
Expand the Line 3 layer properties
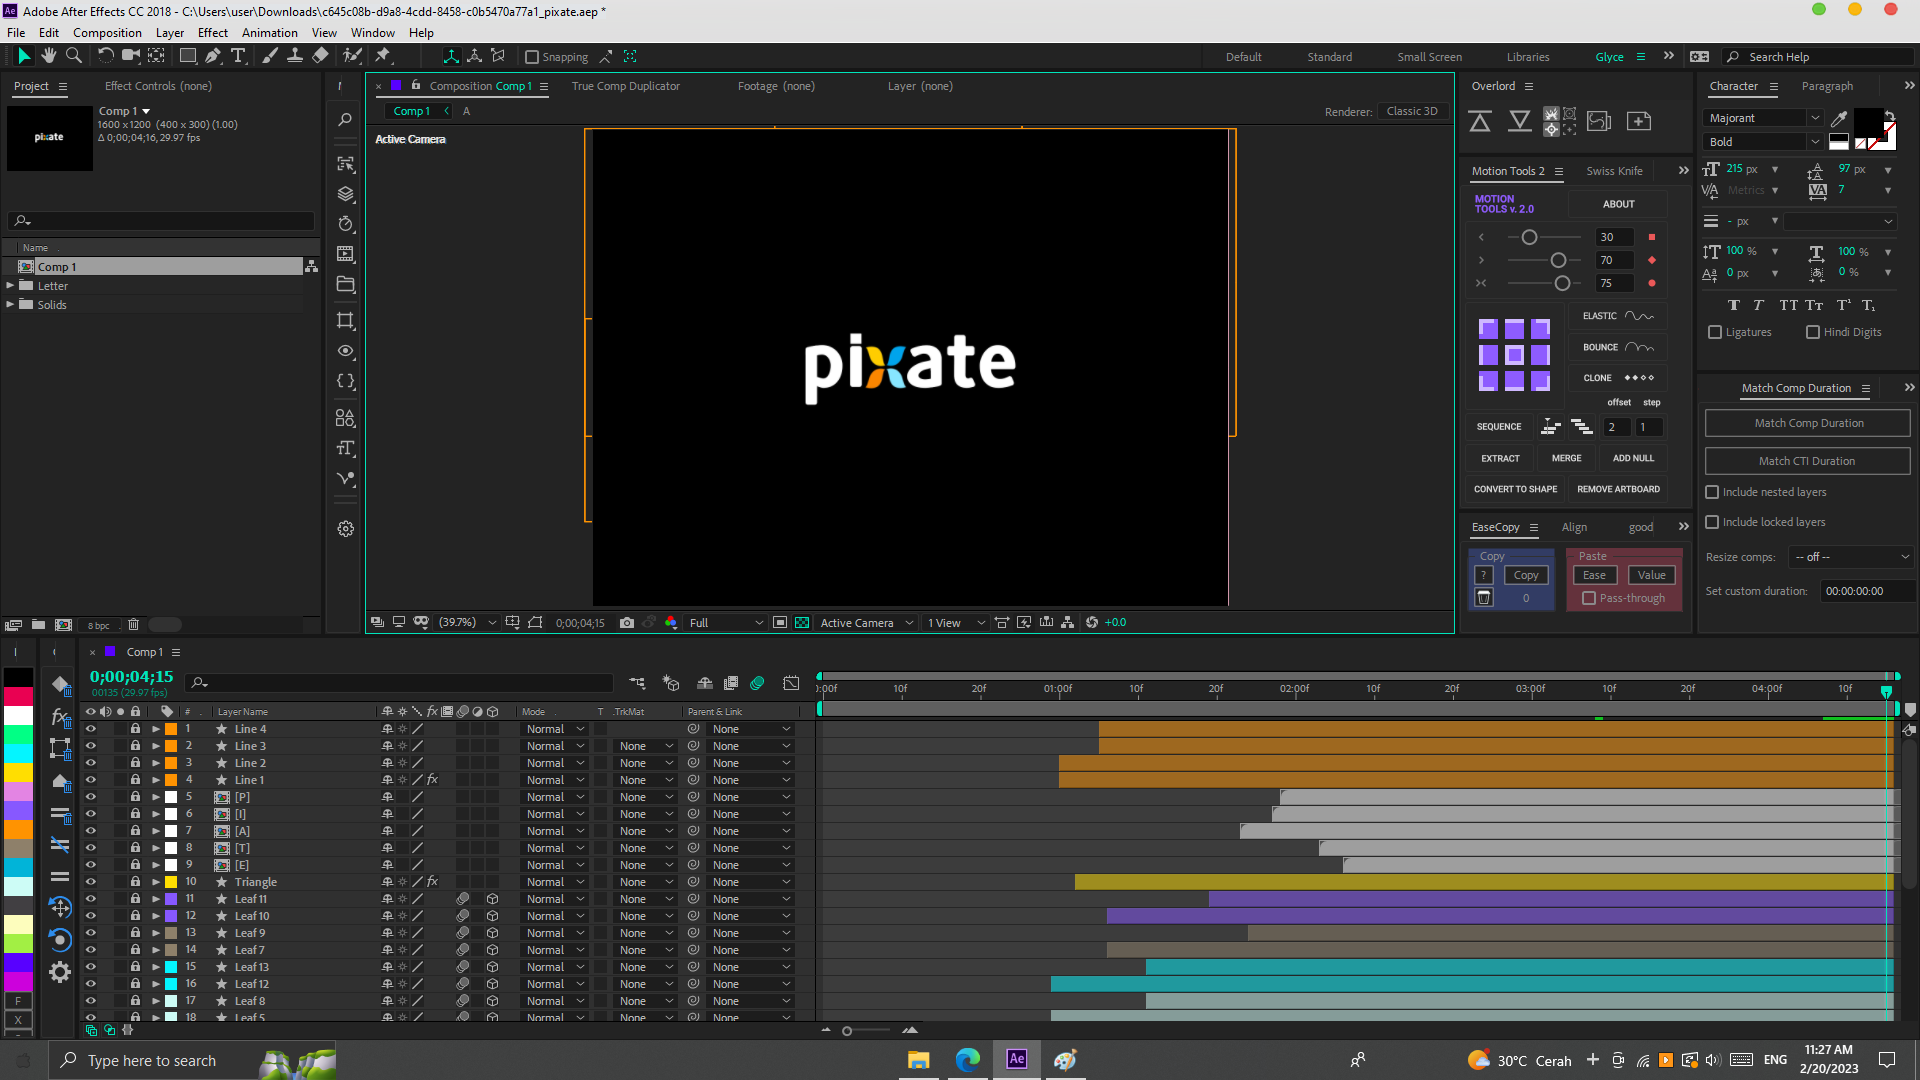coord(156,746)
